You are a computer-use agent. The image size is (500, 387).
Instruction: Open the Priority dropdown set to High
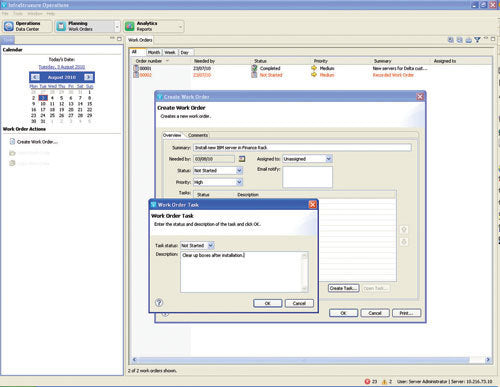click(239, 182)
